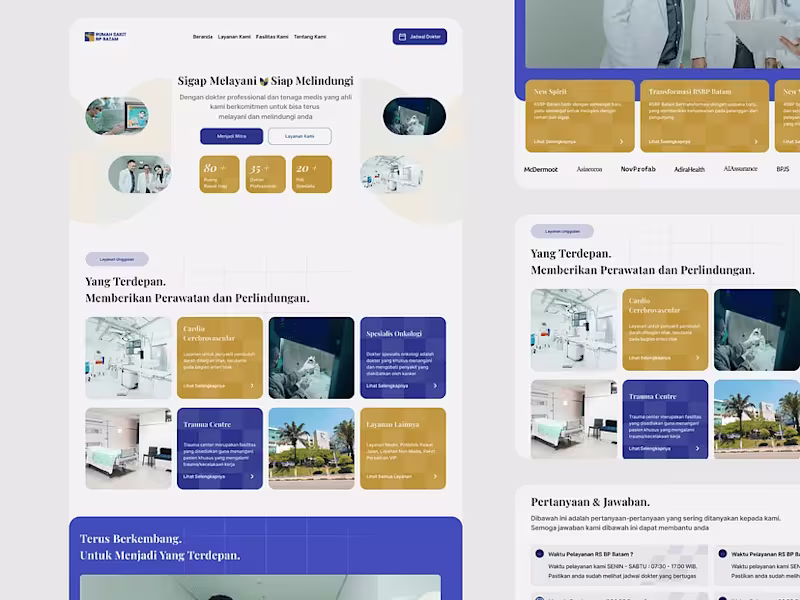800x600 pixels.
Task: Click Lihat Semua Layanan link
Action: tap(389, 477)
